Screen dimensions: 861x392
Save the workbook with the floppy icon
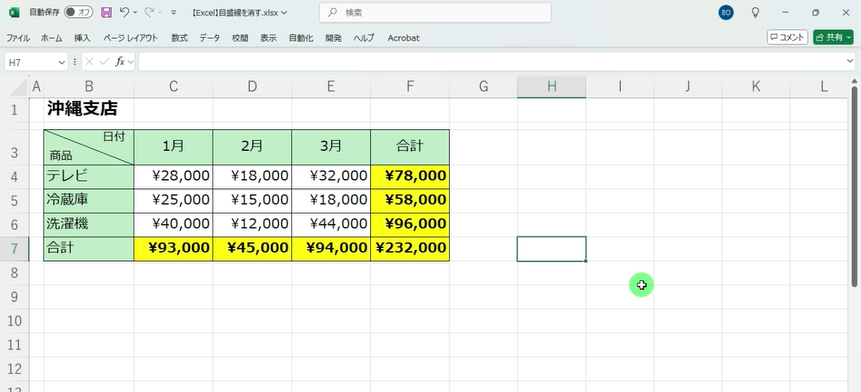(107, 12)
